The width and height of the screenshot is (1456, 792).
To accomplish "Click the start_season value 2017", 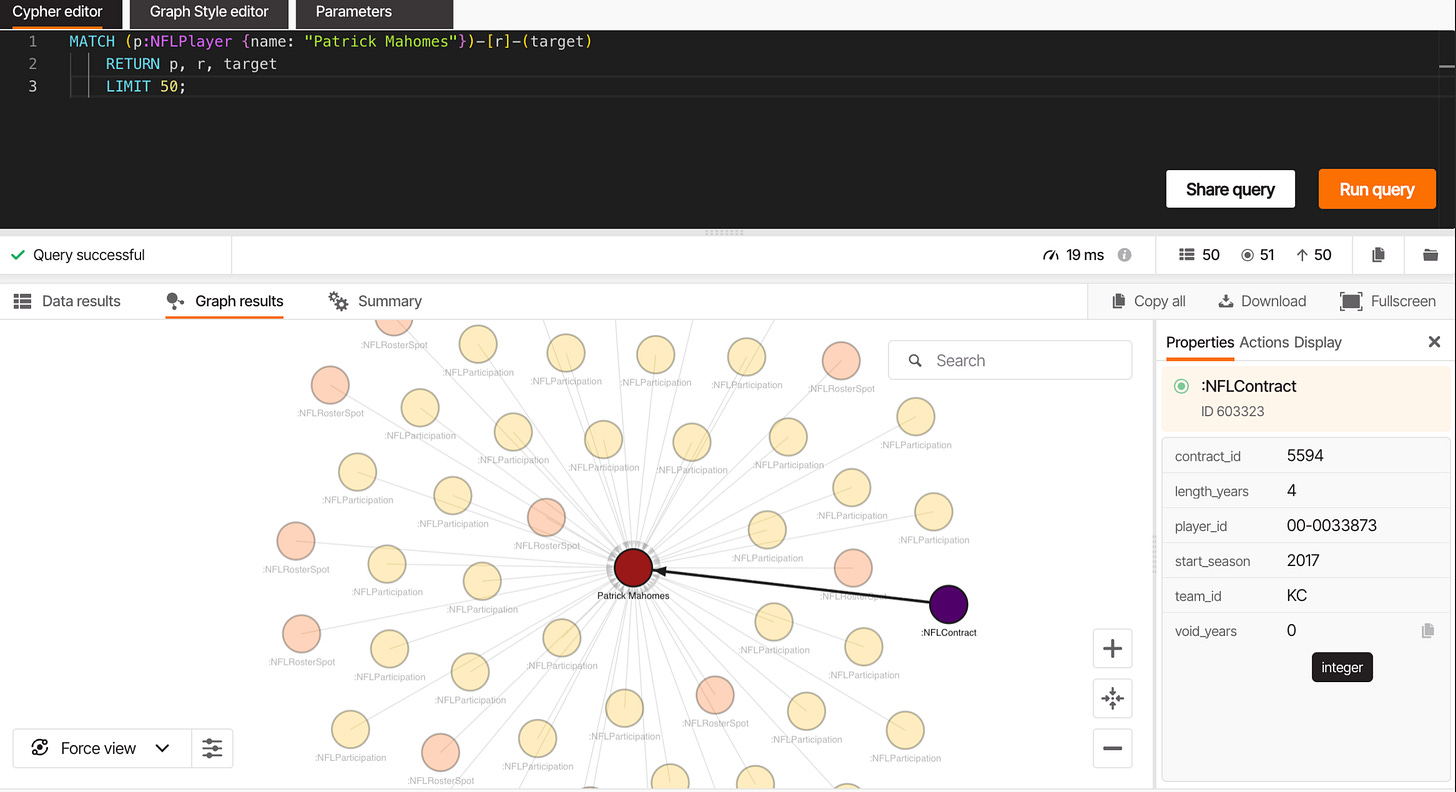I will [x=1303, y=561].
